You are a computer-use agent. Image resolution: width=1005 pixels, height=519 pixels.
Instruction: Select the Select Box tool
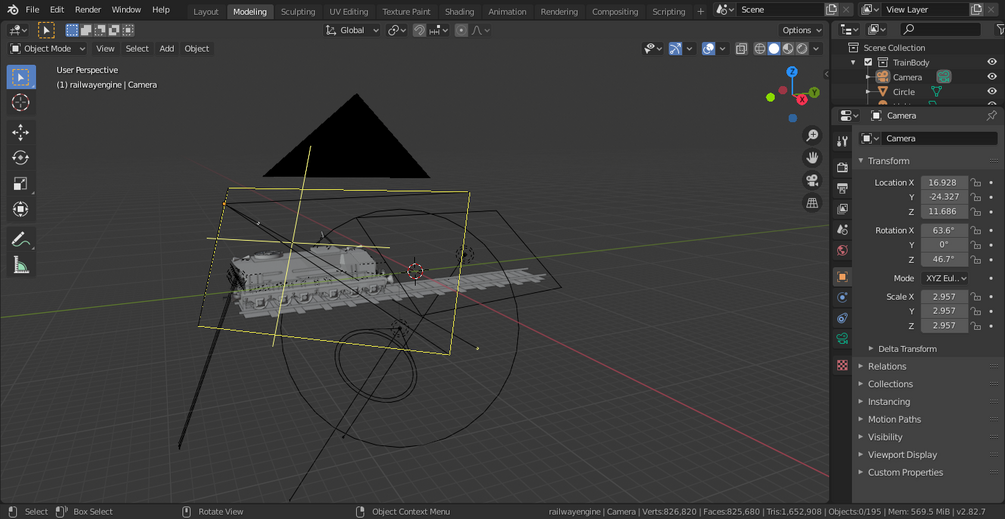pos(21,78)
